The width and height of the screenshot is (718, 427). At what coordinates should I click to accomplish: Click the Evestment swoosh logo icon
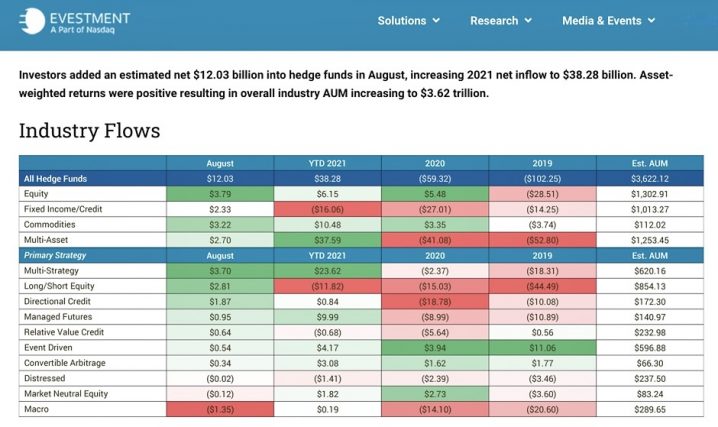[x=31, y=21]
